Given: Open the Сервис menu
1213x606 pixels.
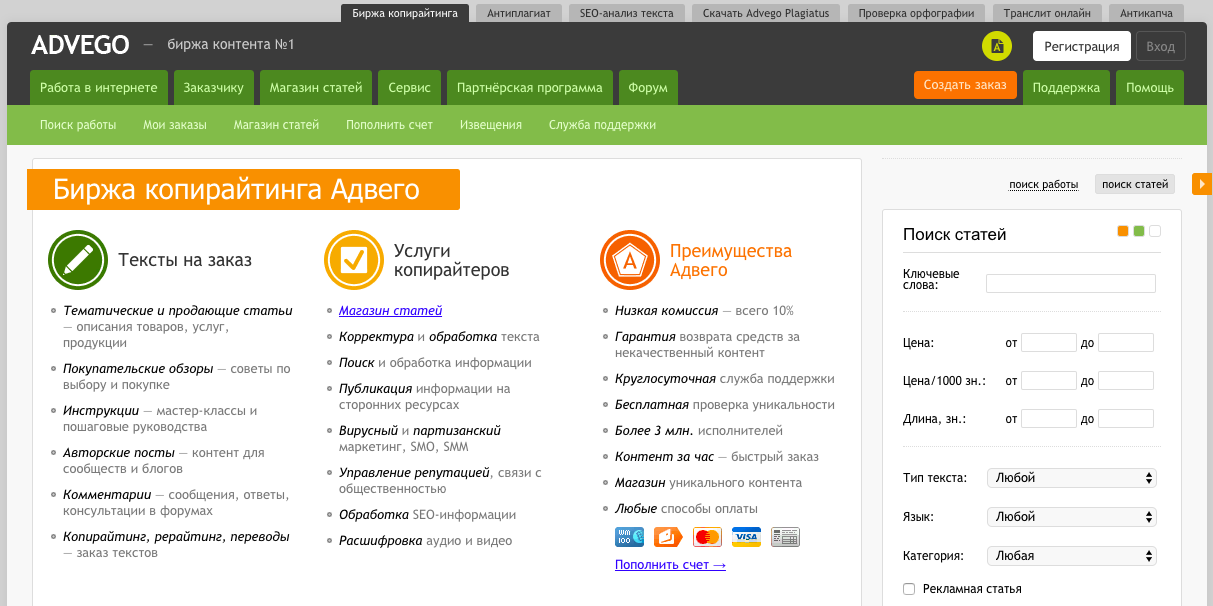Looking at the screenshot, I should click(410, 87).
